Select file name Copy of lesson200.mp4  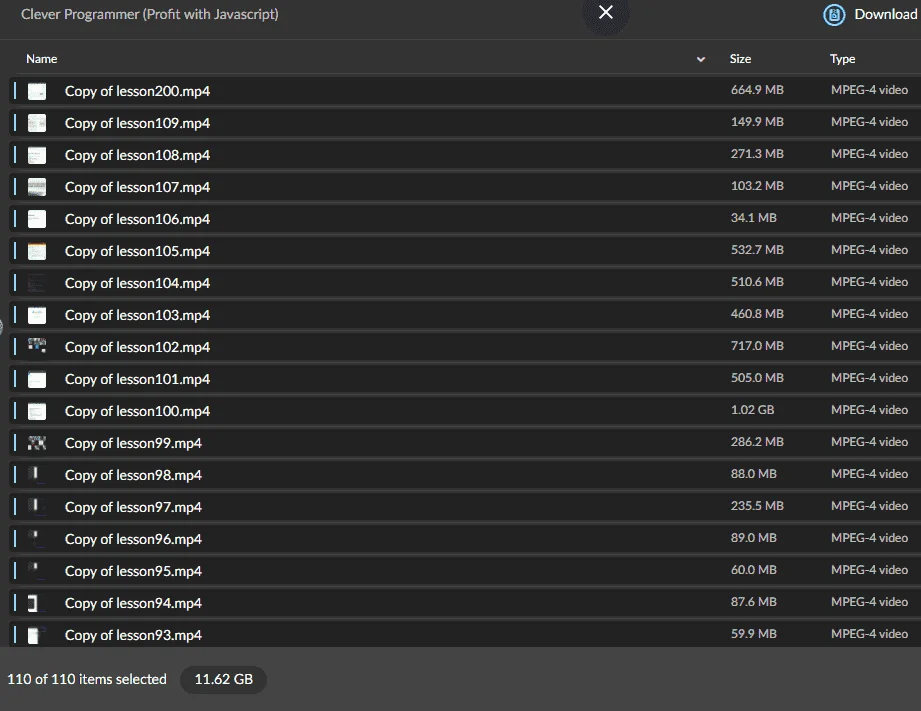(x=137, y=91)
